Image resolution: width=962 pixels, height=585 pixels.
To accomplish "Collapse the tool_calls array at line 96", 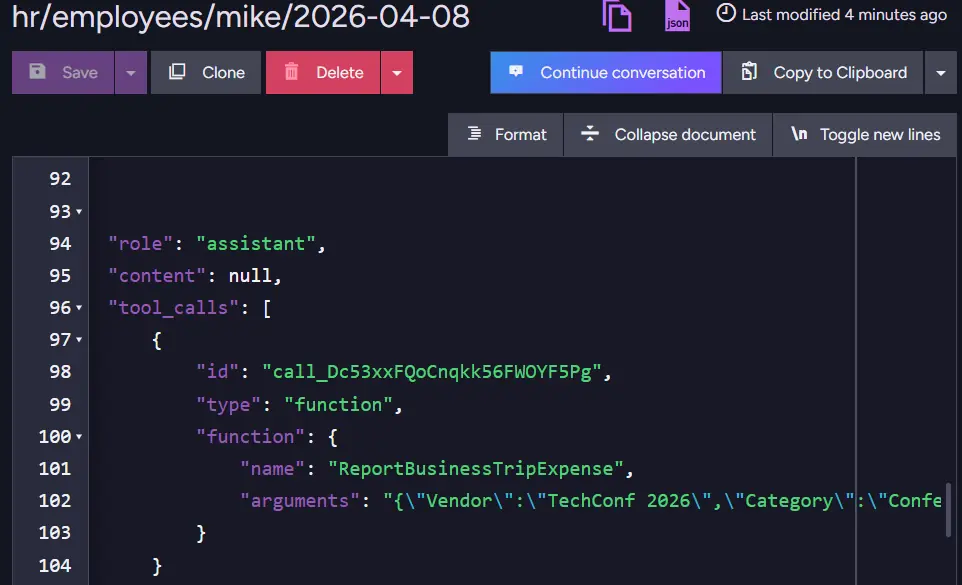I will [79, 308].
